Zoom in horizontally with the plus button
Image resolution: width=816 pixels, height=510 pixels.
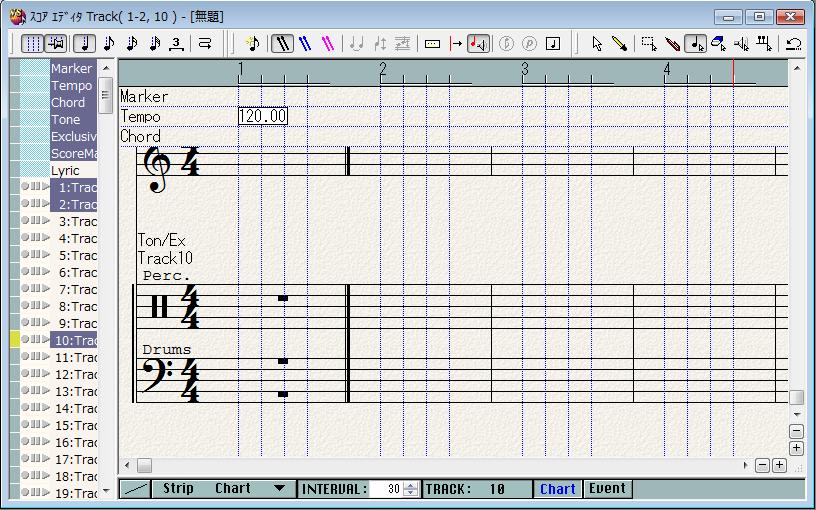779,465
